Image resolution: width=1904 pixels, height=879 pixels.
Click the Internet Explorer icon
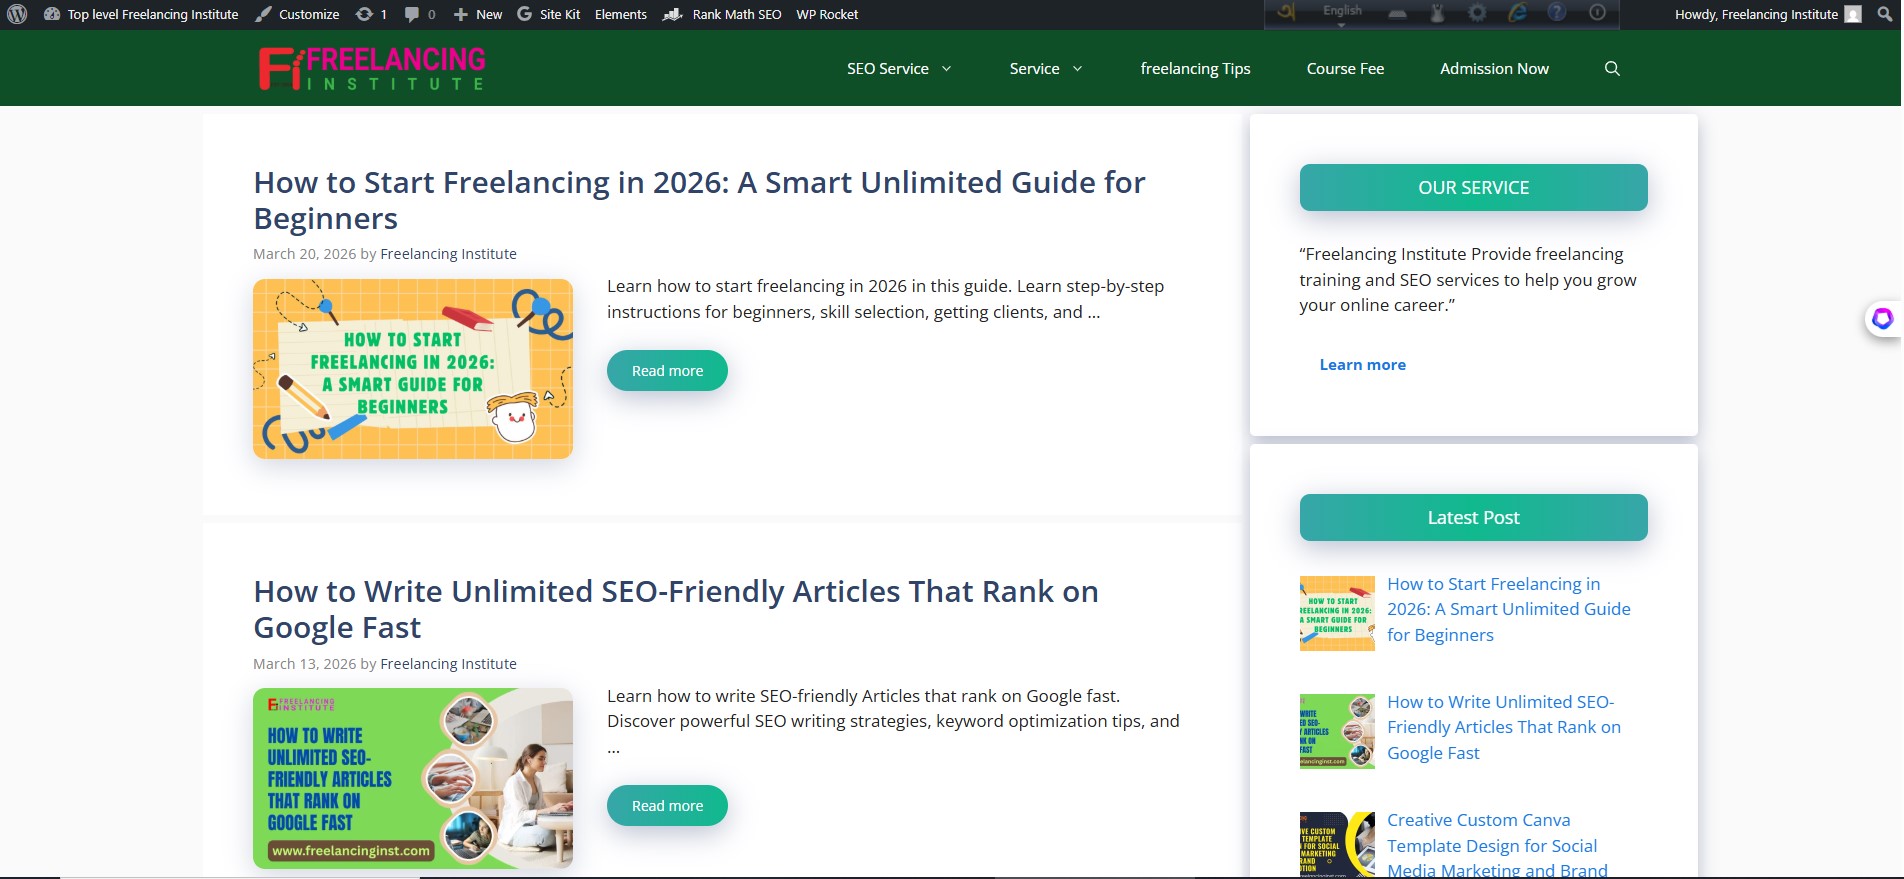point(1517,12)
